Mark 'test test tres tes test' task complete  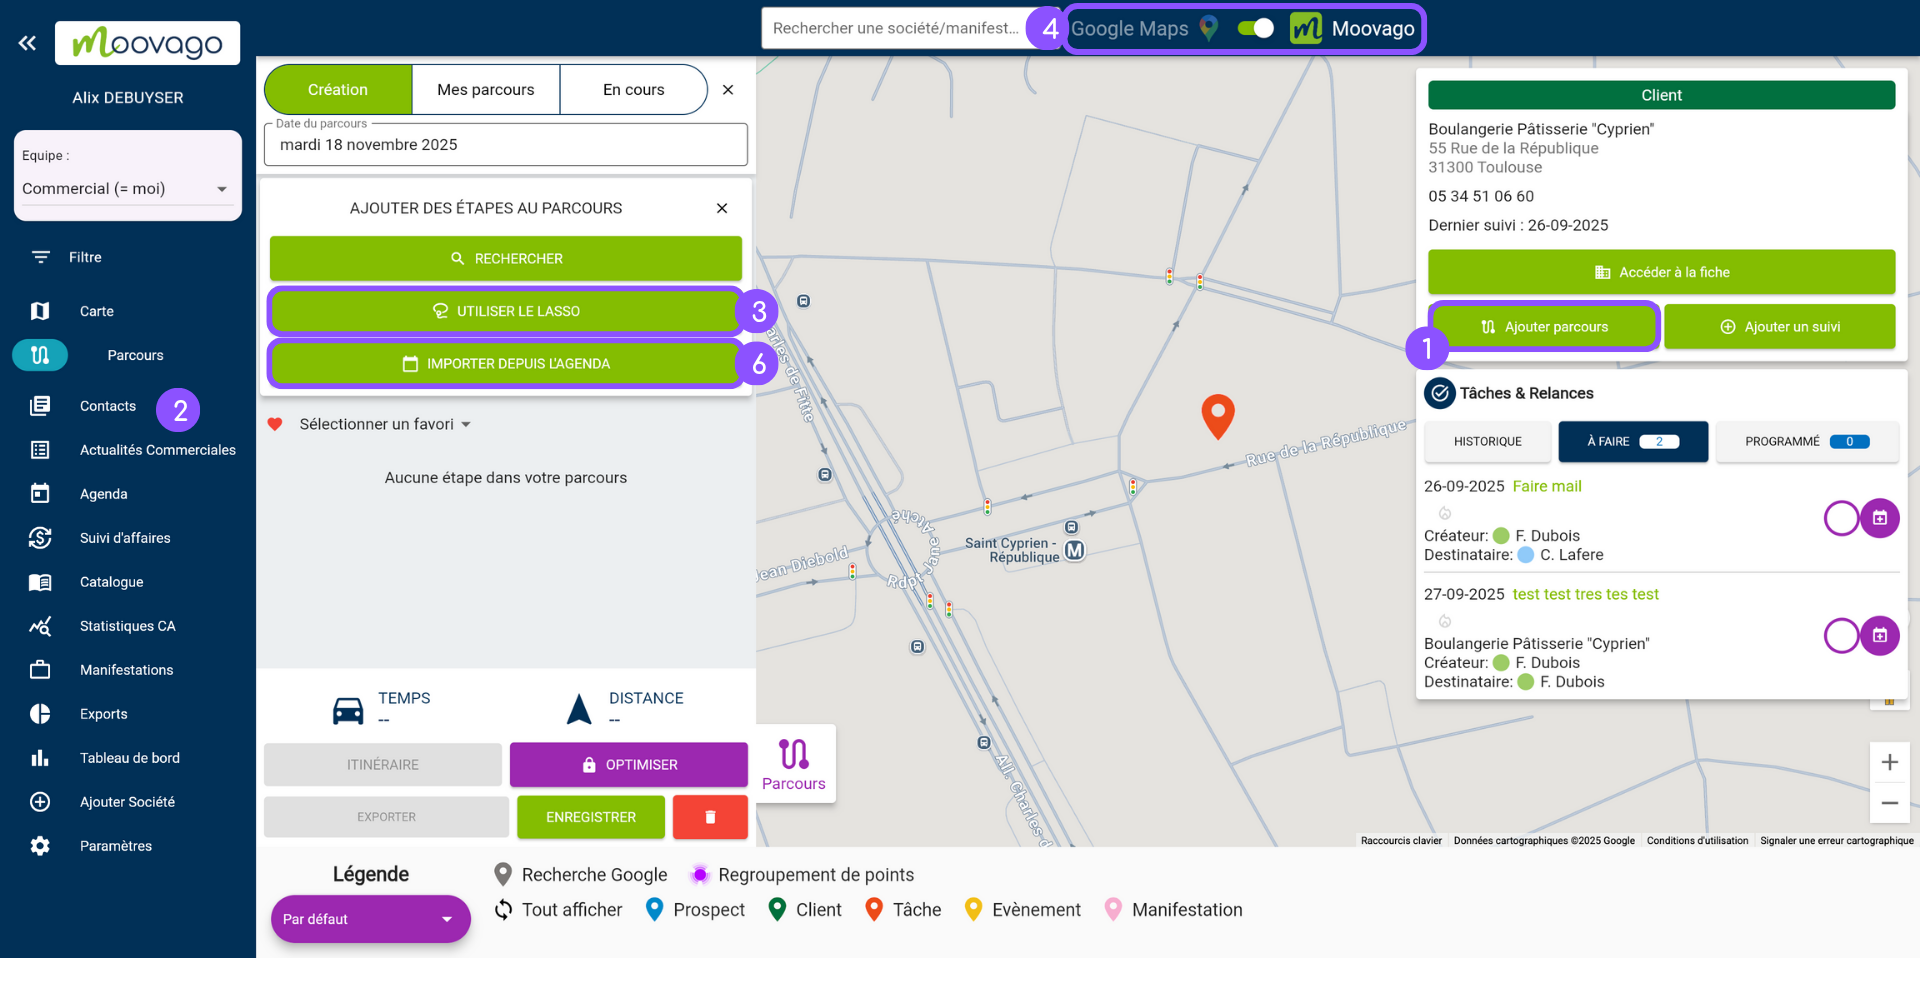pos(1841,636)
